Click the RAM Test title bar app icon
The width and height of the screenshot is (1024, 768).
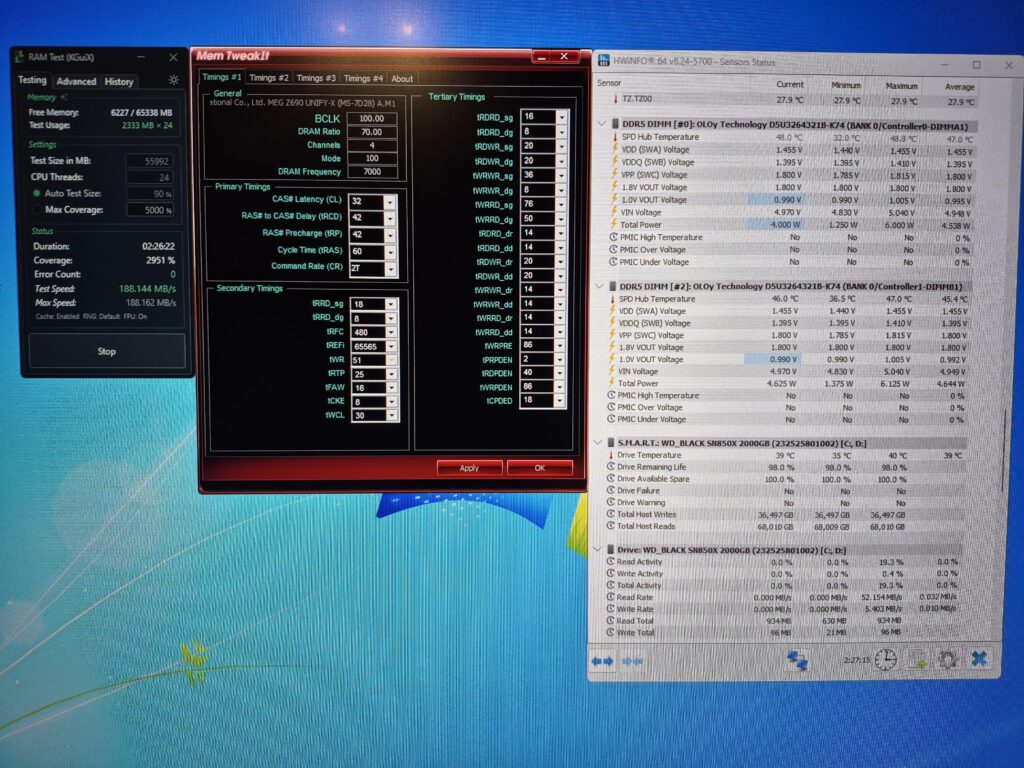click(x=20, y=57)
